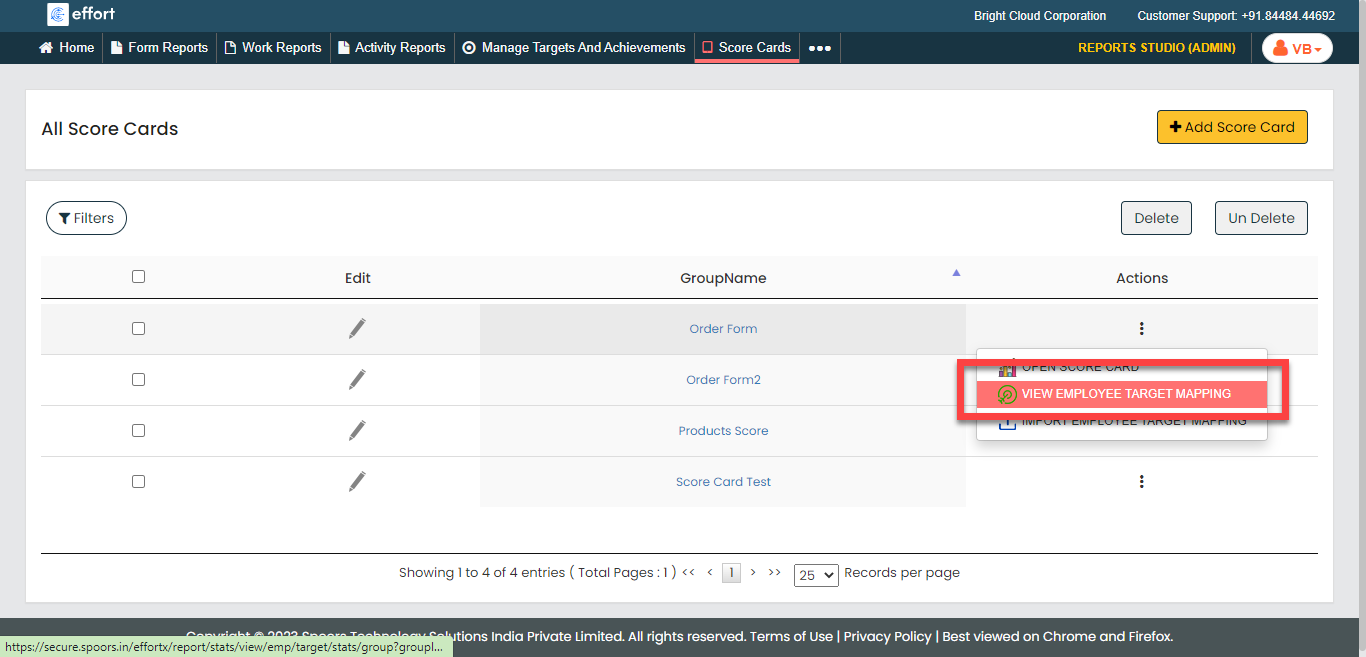
Task: Expand the VB user profile dropdown
Action: [x=1297, y=48]
